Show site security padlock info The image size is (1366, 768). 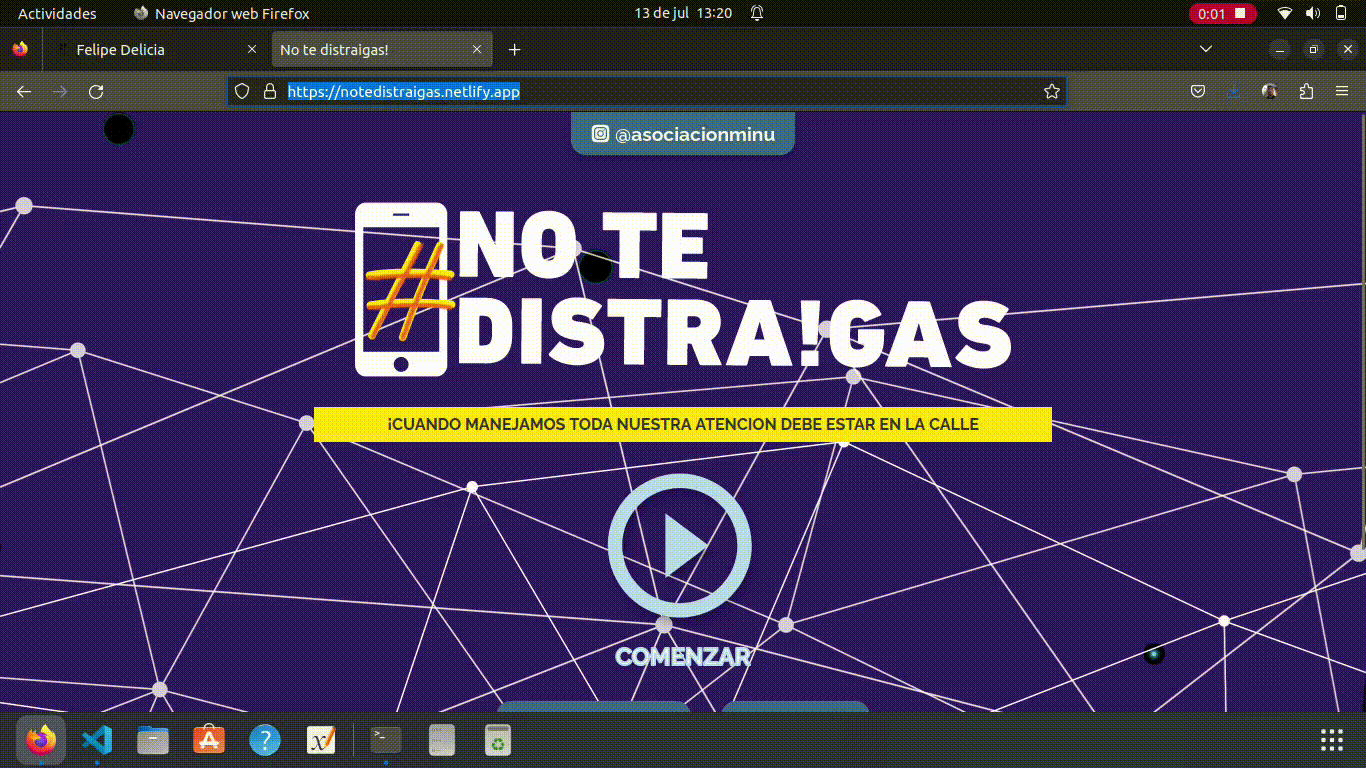coord(269,91)
